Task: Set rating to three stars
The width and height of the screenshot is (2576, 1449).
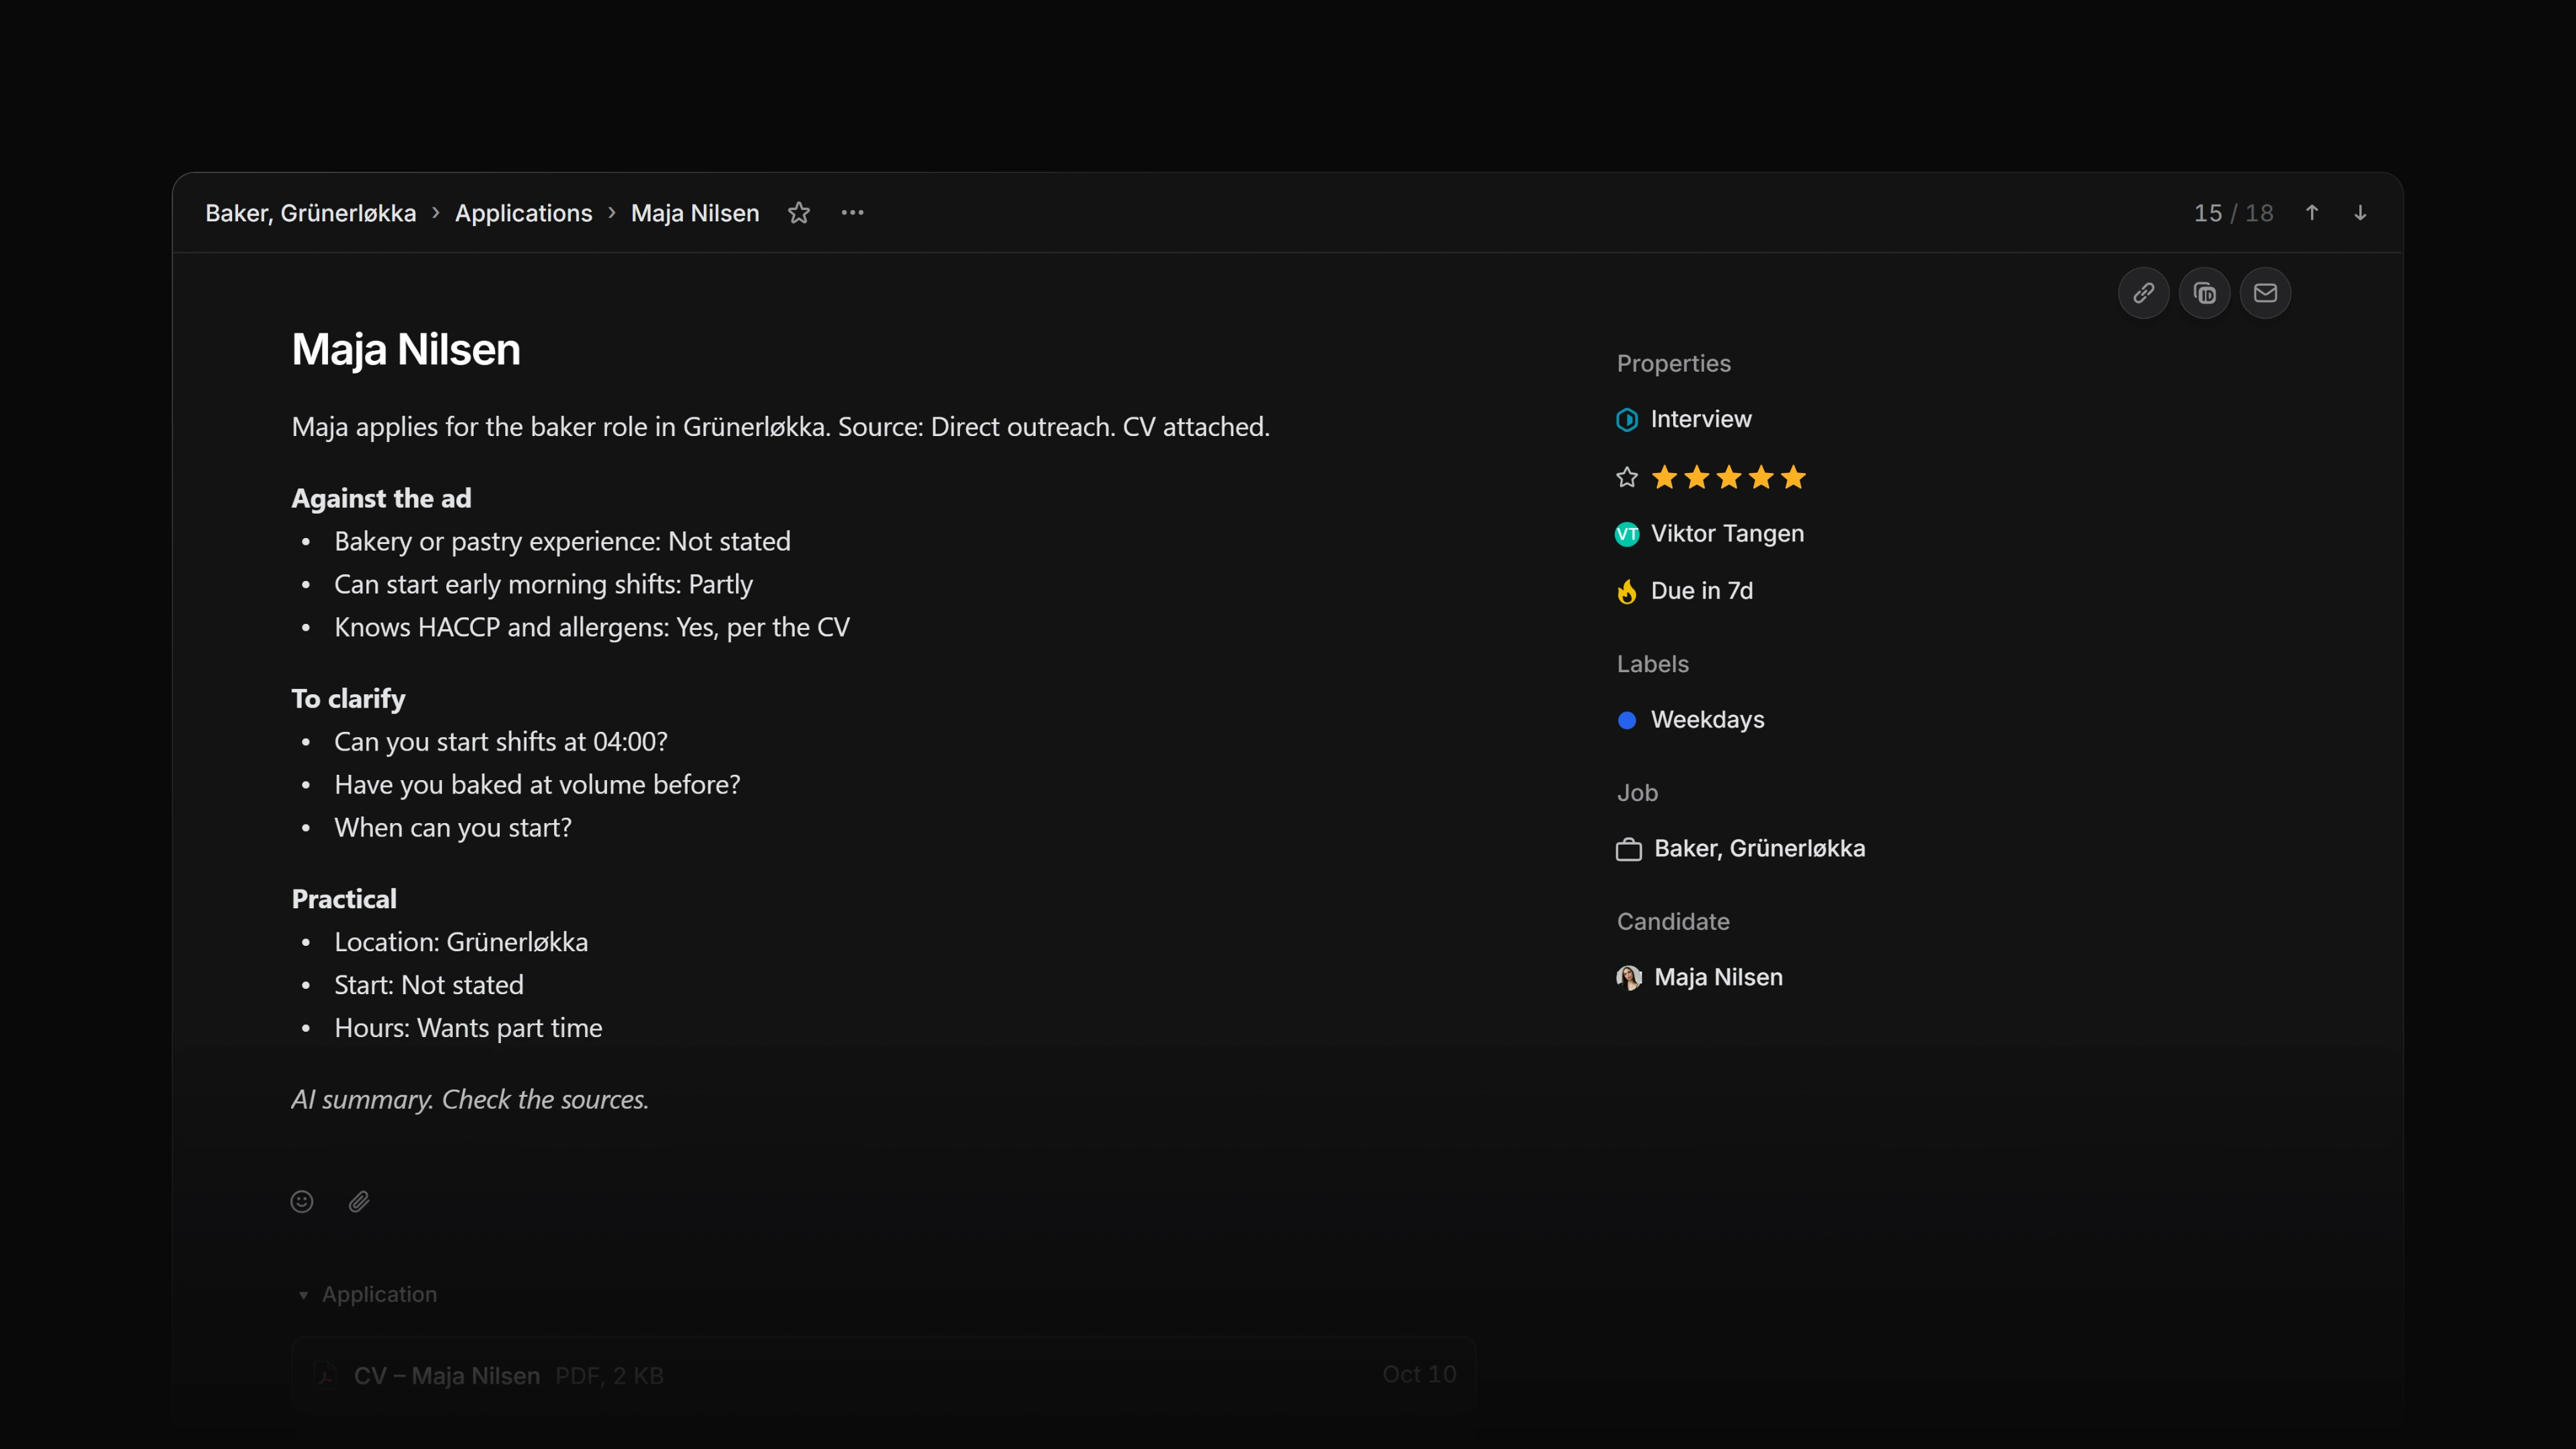Action: [x=1729, y=477]
